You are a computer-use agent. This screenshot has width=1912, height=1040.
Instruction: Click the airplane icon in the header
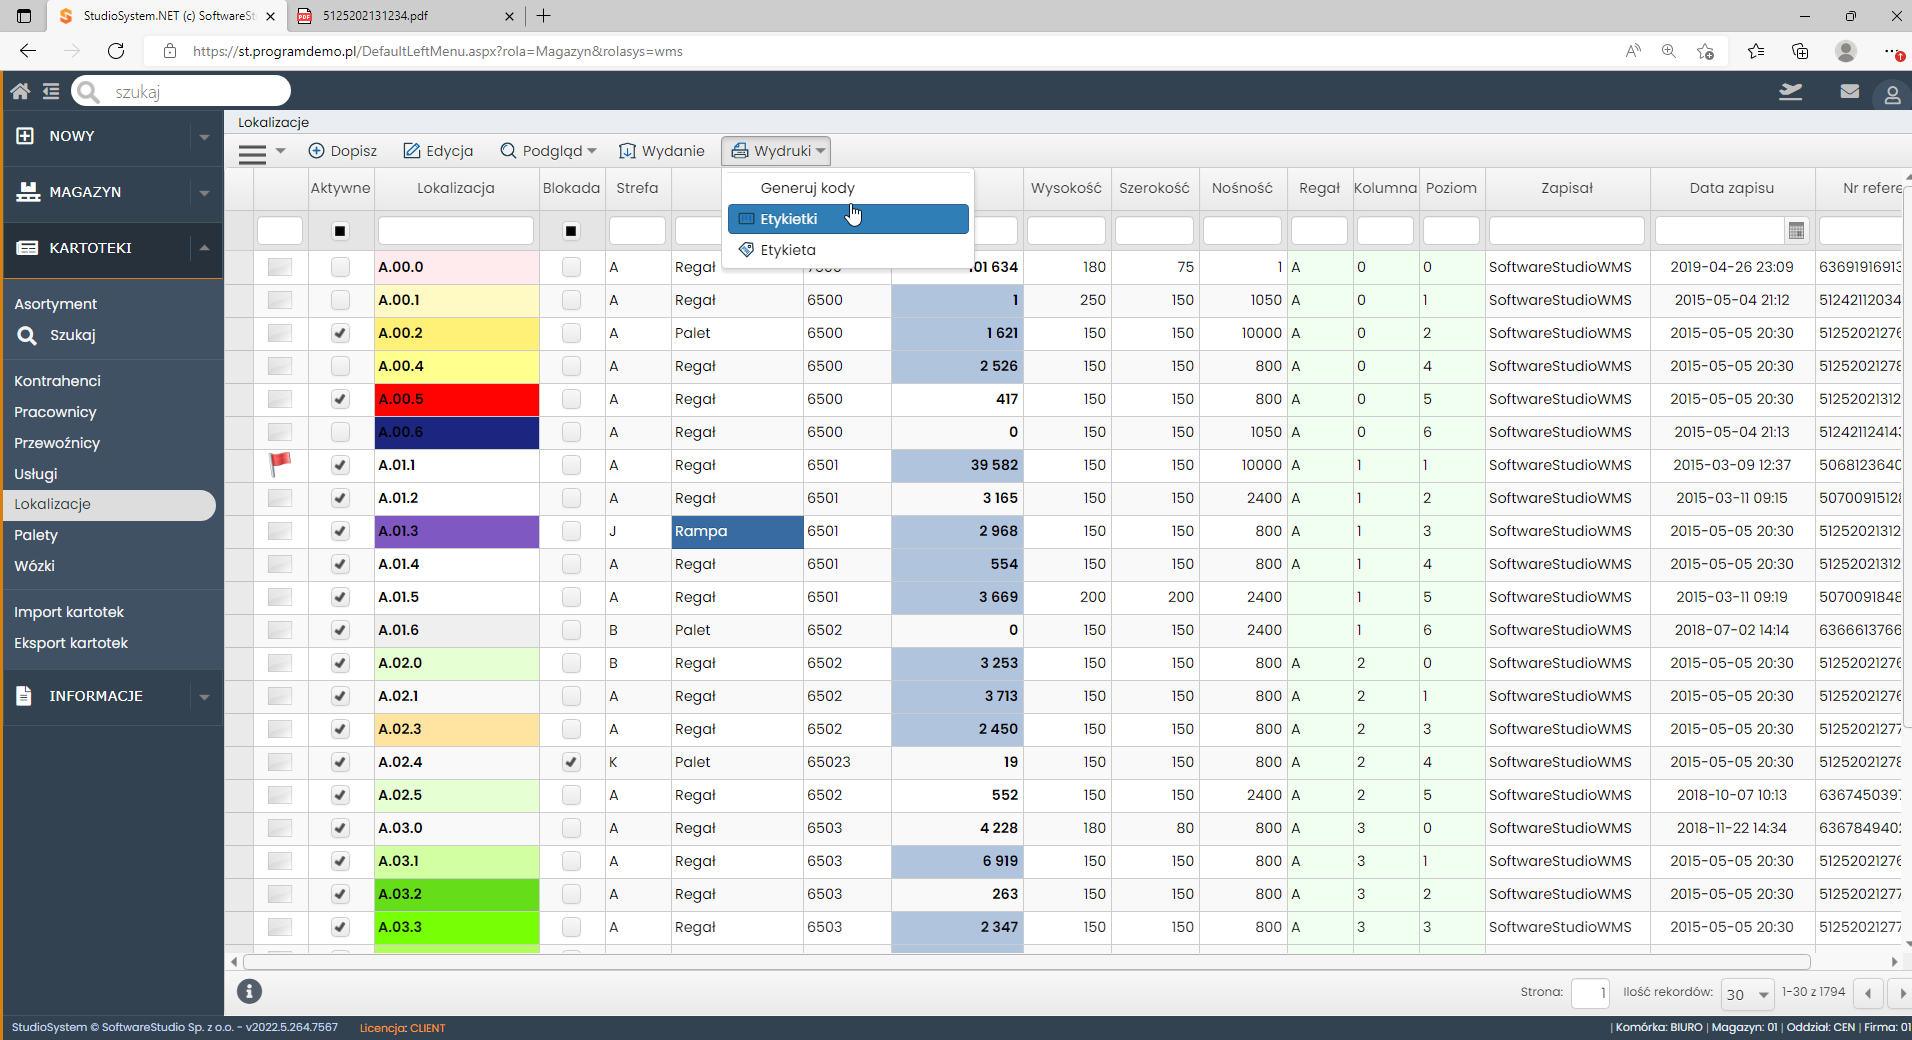click(1790, 92)
